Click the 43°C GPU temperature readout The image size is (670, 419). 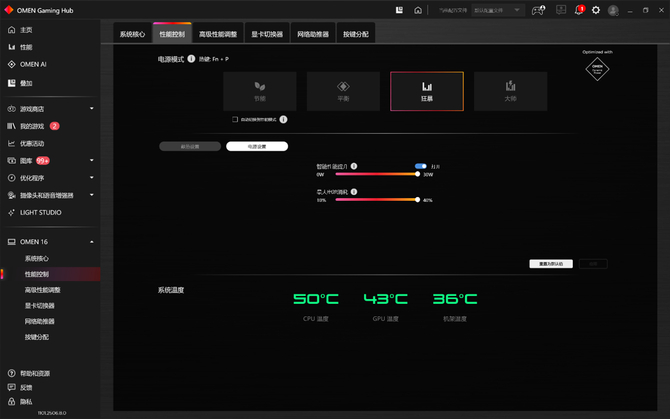tap(385, 299)
